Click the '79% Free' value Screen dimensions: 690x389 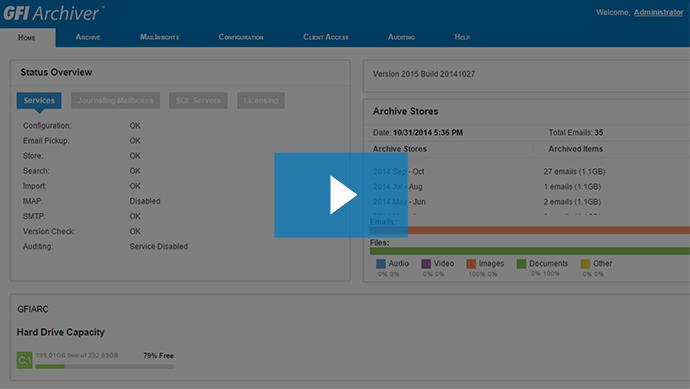tap(158, 356)
